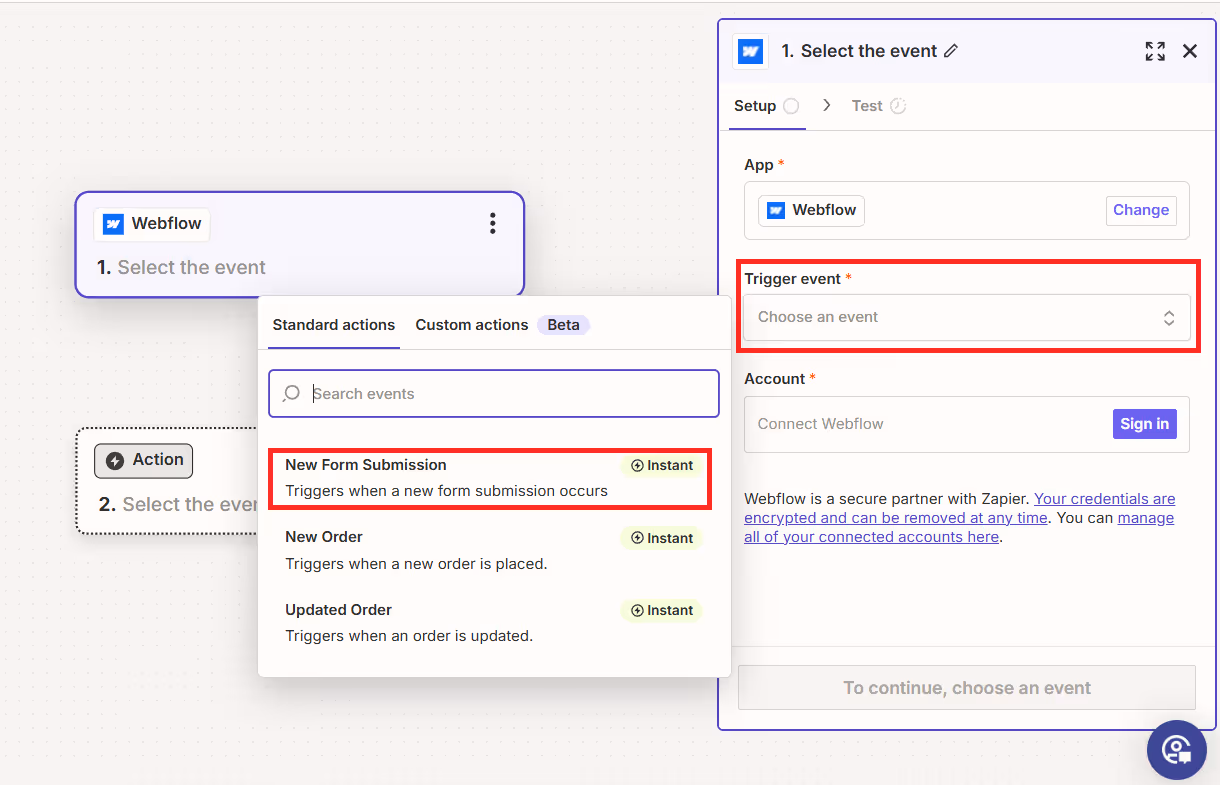The image size is (1220, 785).
Task: Switch to the Custom actions tab
Action: 472,325
